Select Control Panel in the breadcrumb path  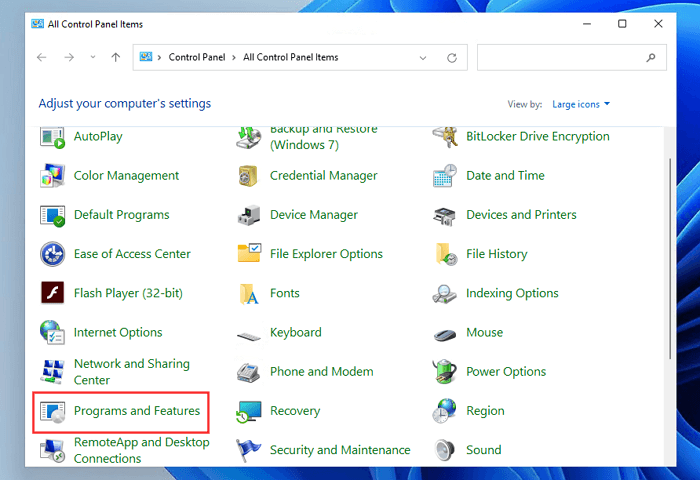[198, 58]
